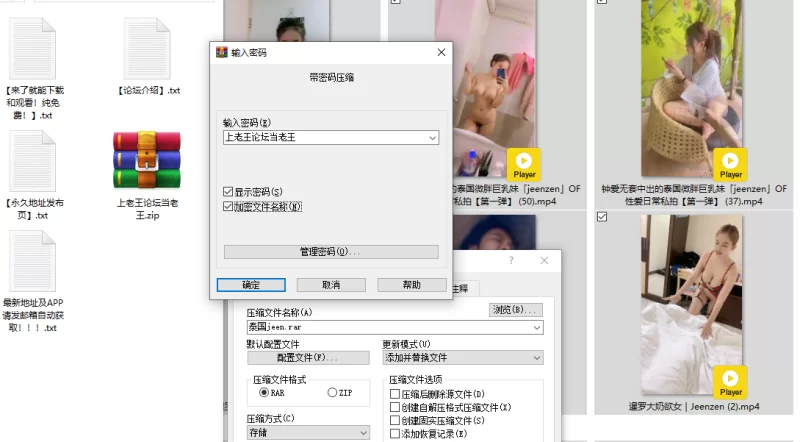Open 管理密码(O)... password manager
800x442 pixels.
tap(331, 252)
